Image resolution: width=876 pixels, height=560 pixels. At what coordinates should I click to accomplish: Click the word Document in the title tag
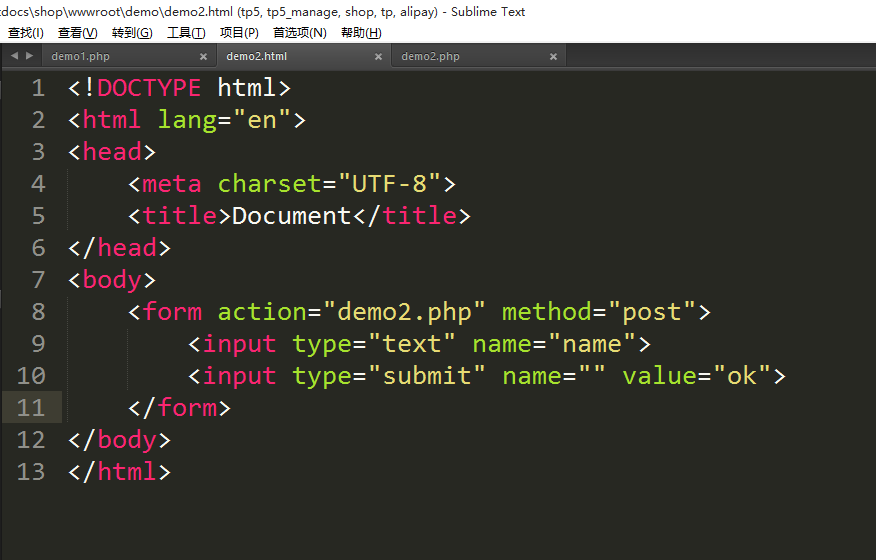[291, 216]
